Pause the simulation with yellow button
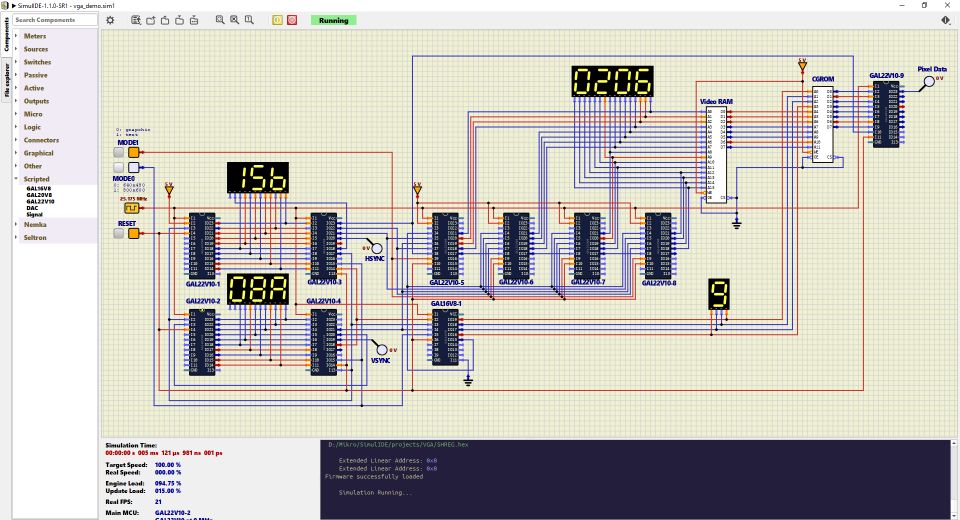Image resolution: width=960 pixels, height=520 pixels. pyautogui.click(x=278, y=20)
